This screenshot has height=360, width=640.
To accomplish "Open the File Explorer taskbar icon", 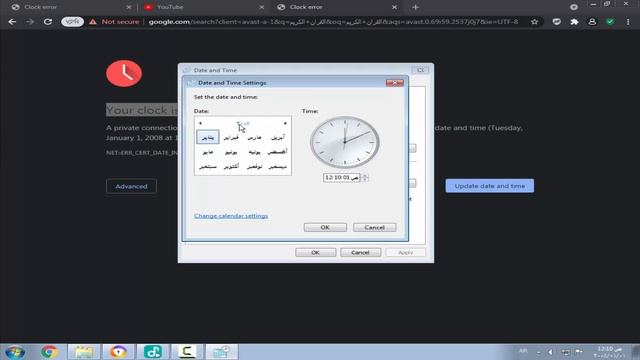I will tap(83, 352).
